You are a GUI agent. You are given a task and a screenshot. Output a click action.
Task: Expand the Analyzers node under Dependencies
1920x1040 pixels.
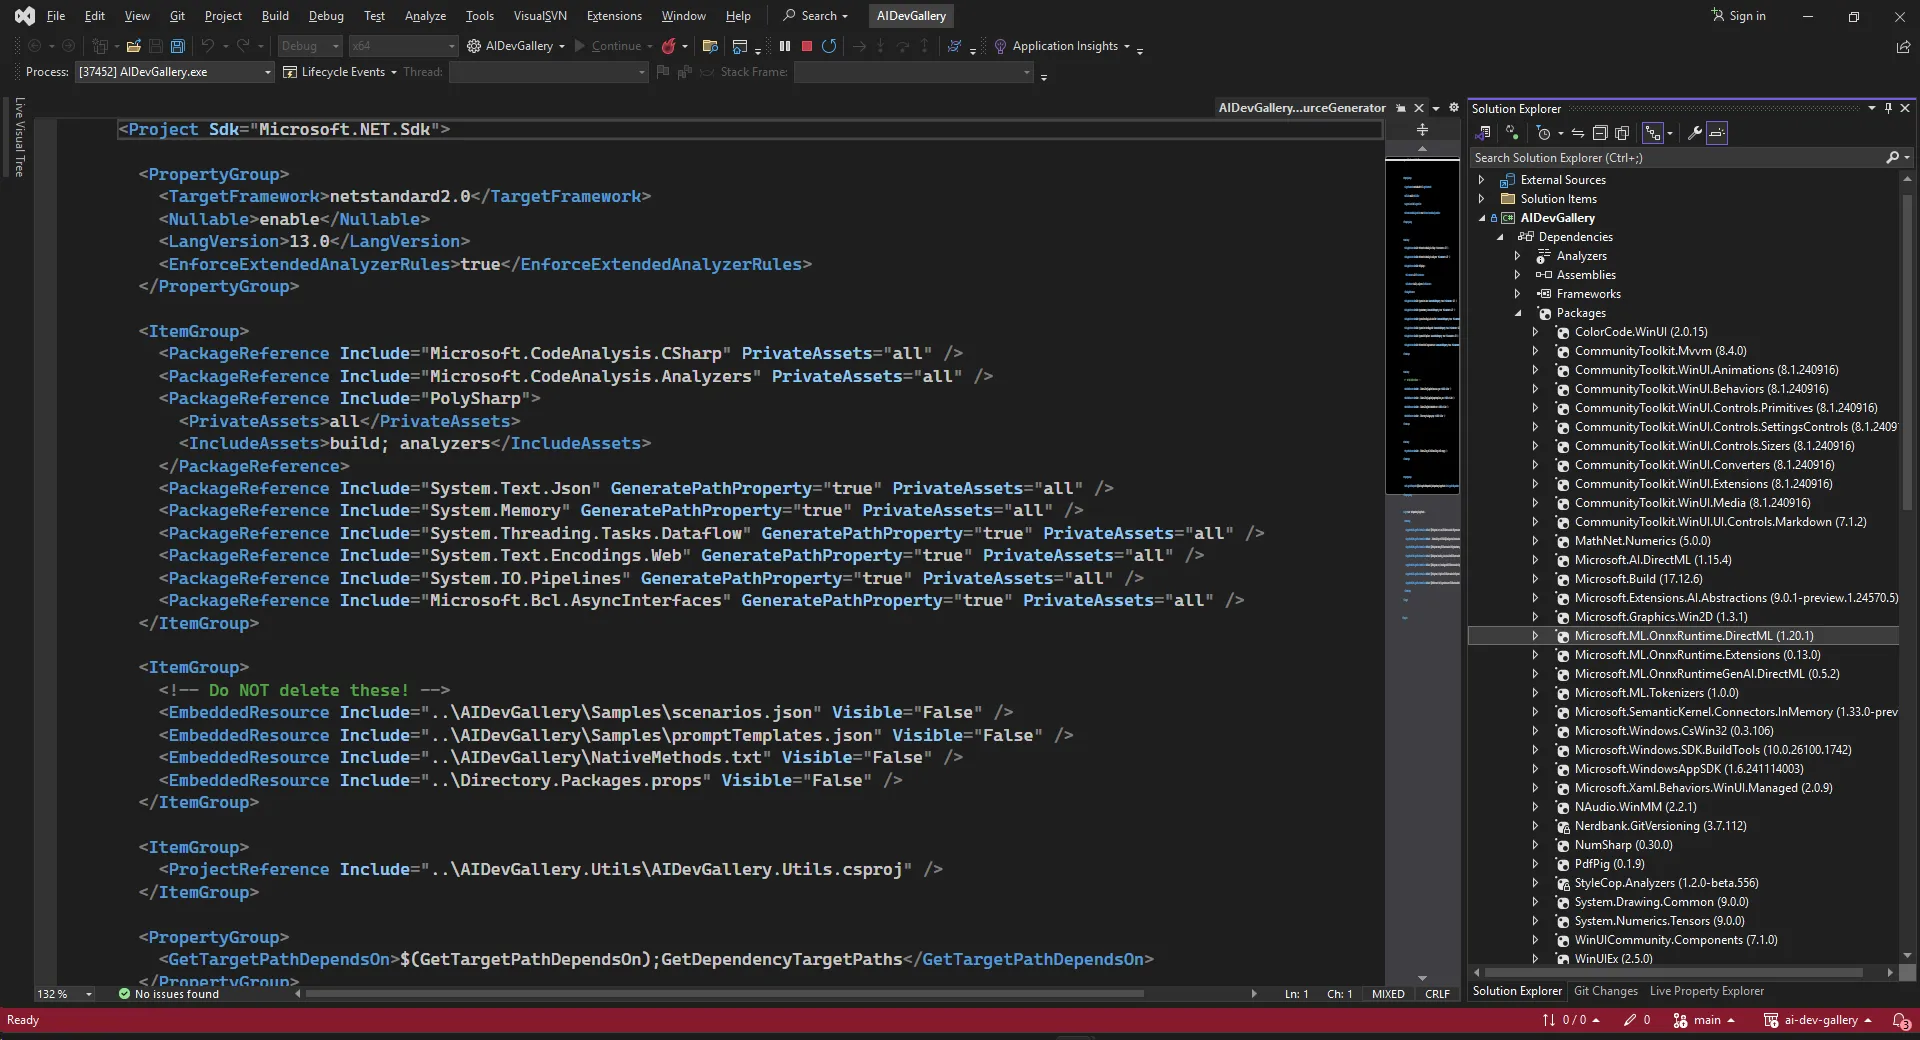click(1518, 256)
